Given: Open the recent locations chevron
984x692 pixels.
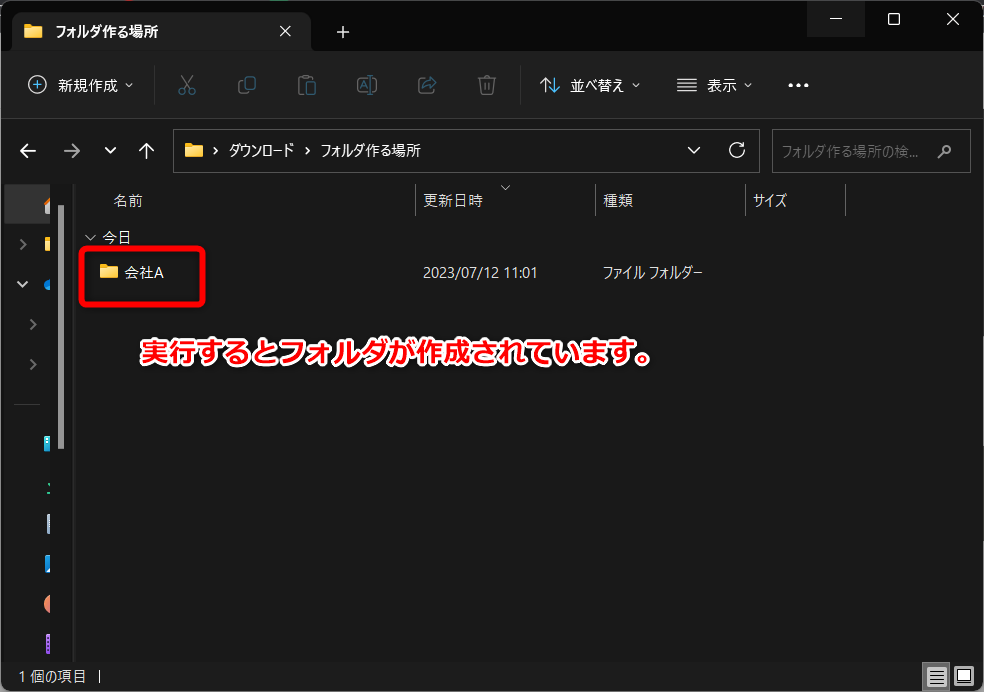Looking at the screenshot, I should (110, 151).
